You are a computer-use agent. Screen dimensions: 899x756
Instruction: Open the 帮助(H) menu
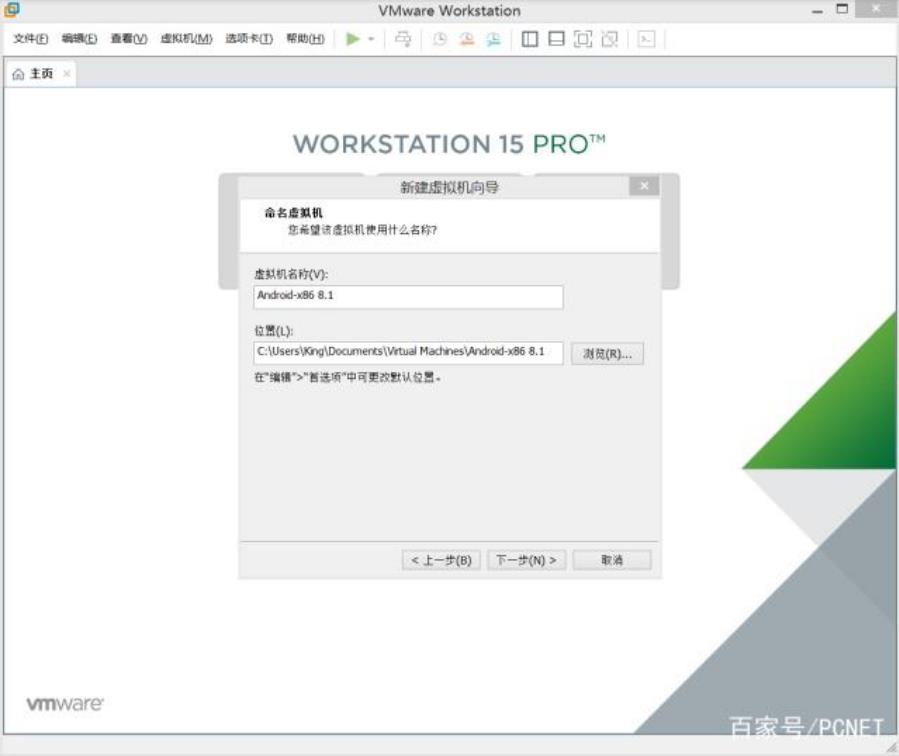(x=306, y=38)
